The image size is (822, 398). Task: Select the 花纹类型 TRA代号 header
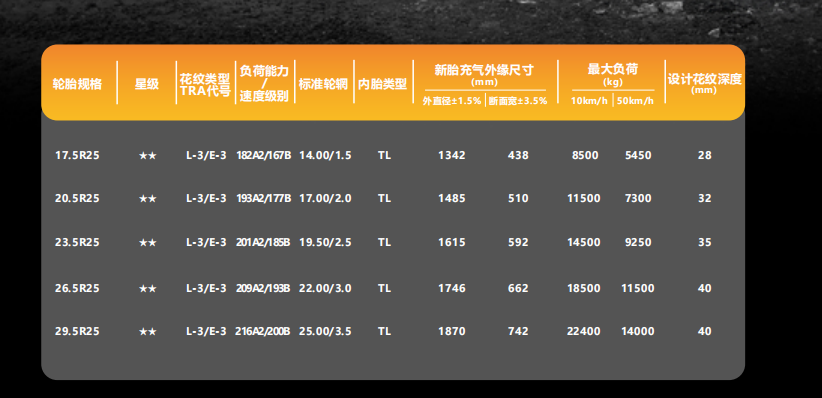tap(205, 85)
